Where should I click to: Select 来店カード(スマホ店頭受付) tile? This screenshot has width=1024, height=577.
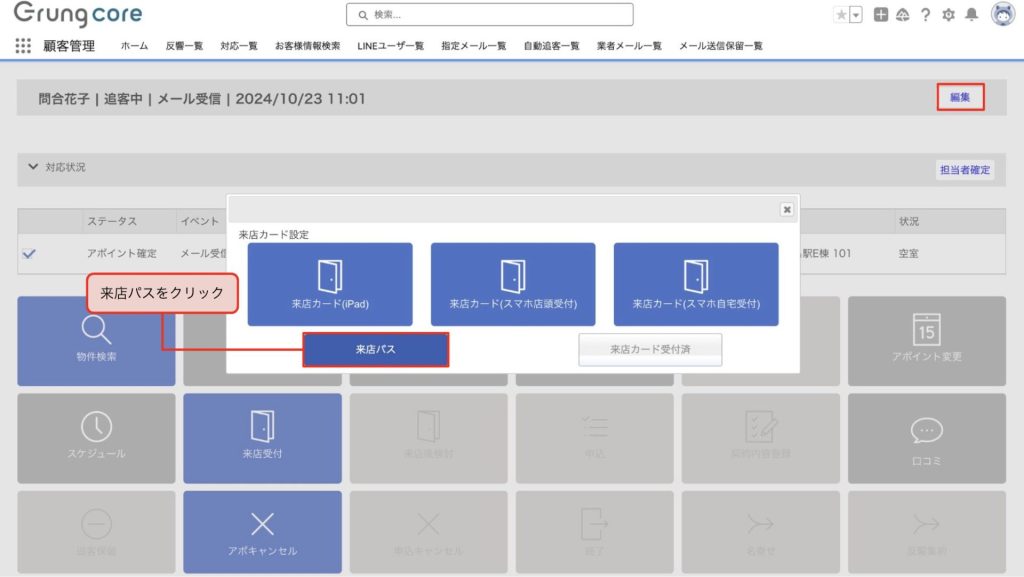pos(513,284)
